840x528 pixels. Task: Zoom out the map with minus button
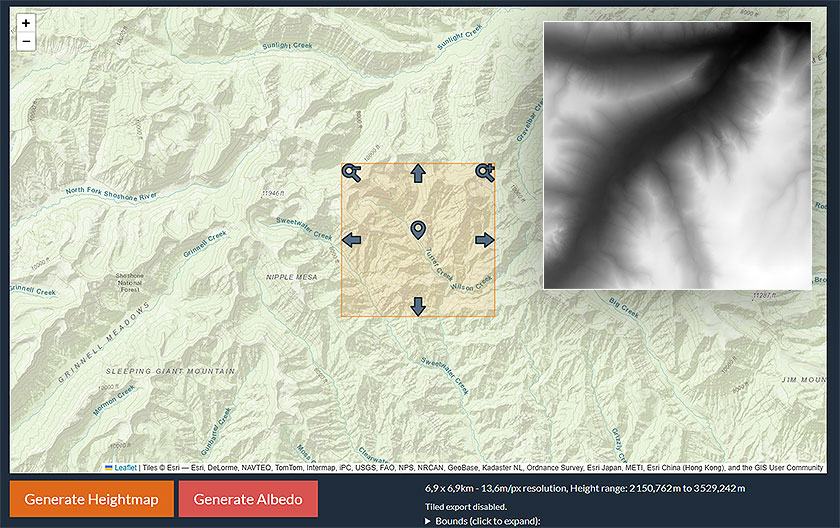point(26,41)
